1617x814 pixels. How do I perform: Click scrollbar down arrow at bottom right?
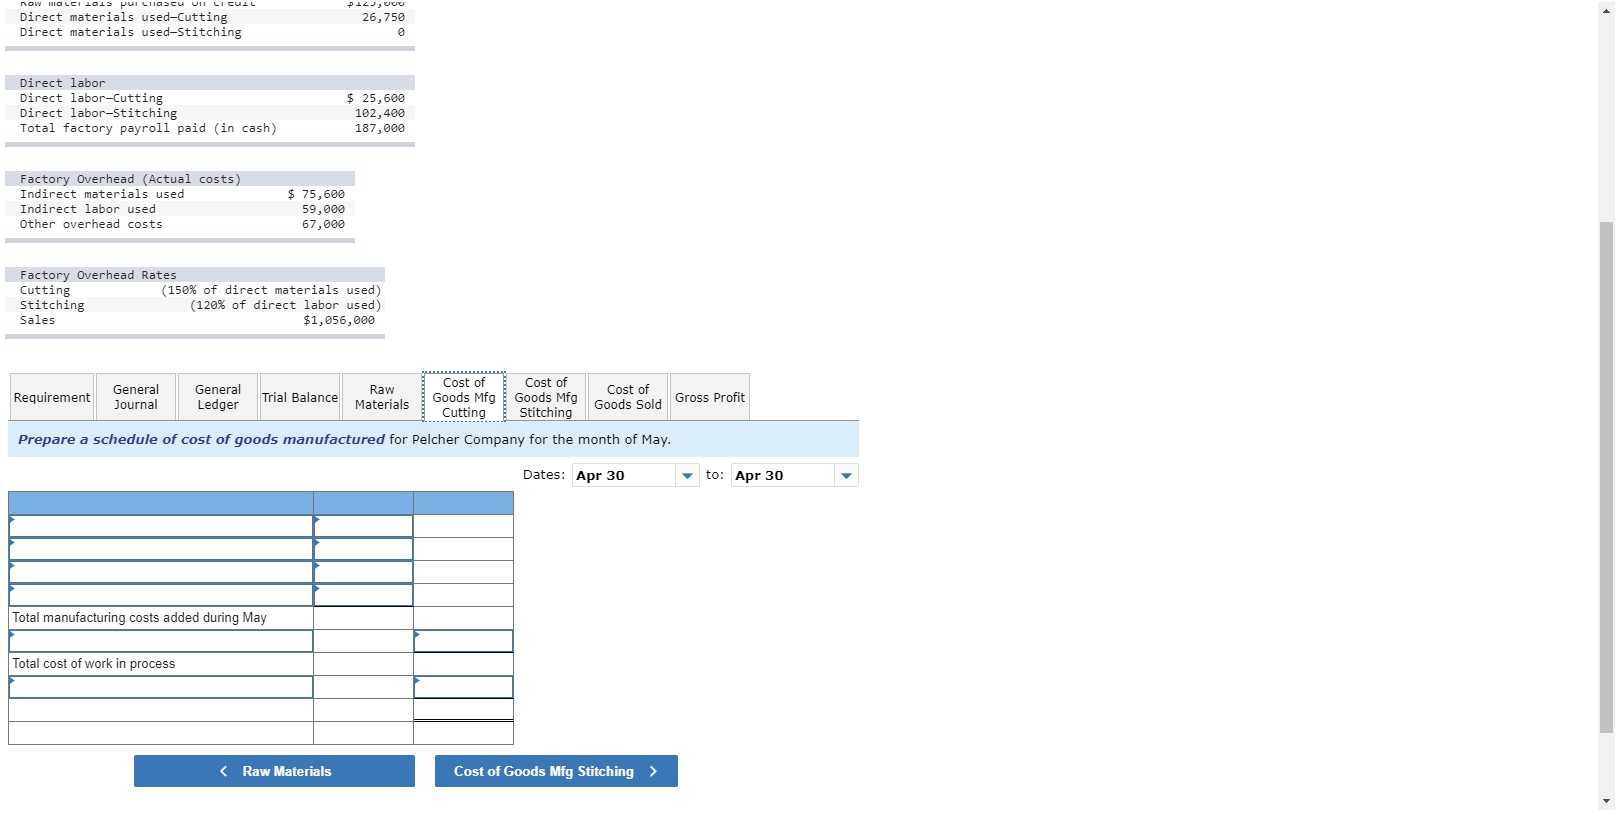[1606, 801]
